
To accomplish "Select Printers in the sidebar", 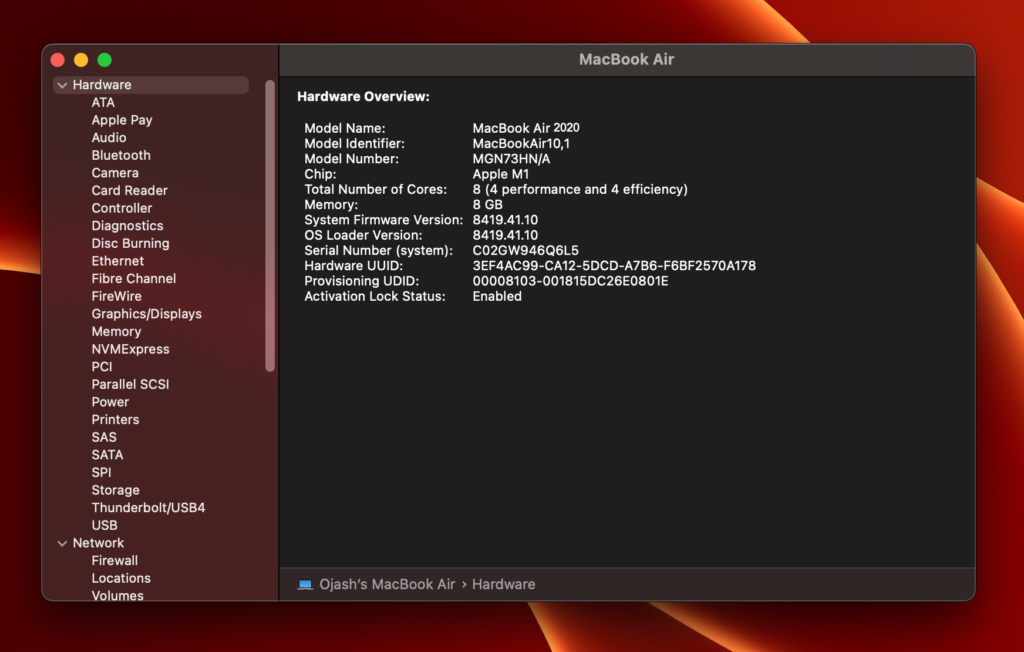I will click(115, 420).
